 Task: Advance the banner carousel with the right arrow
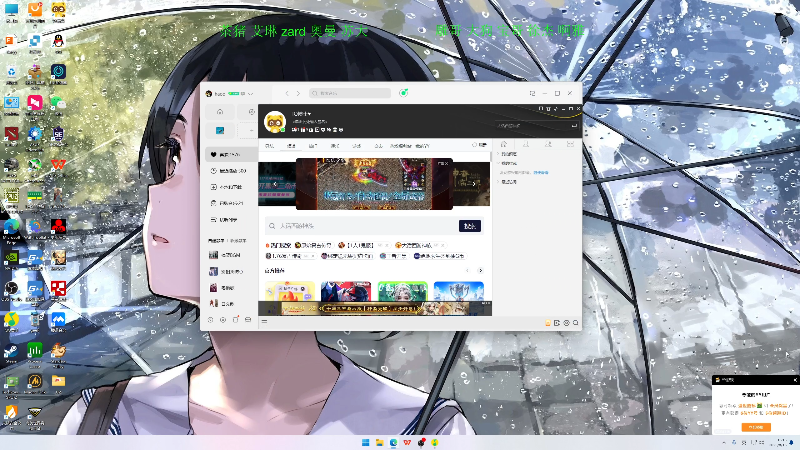tap(474, 184)
